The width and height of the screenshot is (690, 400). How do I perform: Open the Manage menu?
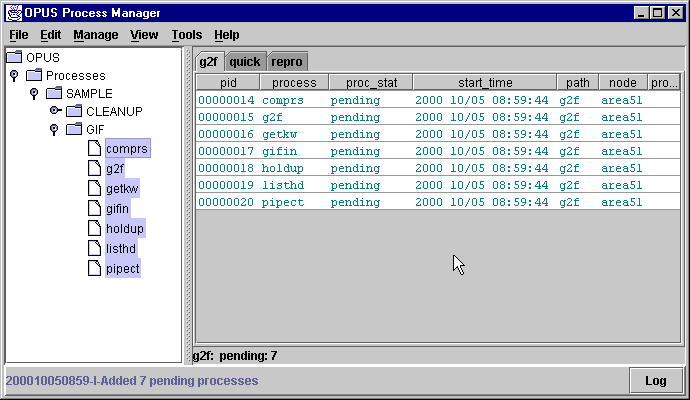[96, 35]
